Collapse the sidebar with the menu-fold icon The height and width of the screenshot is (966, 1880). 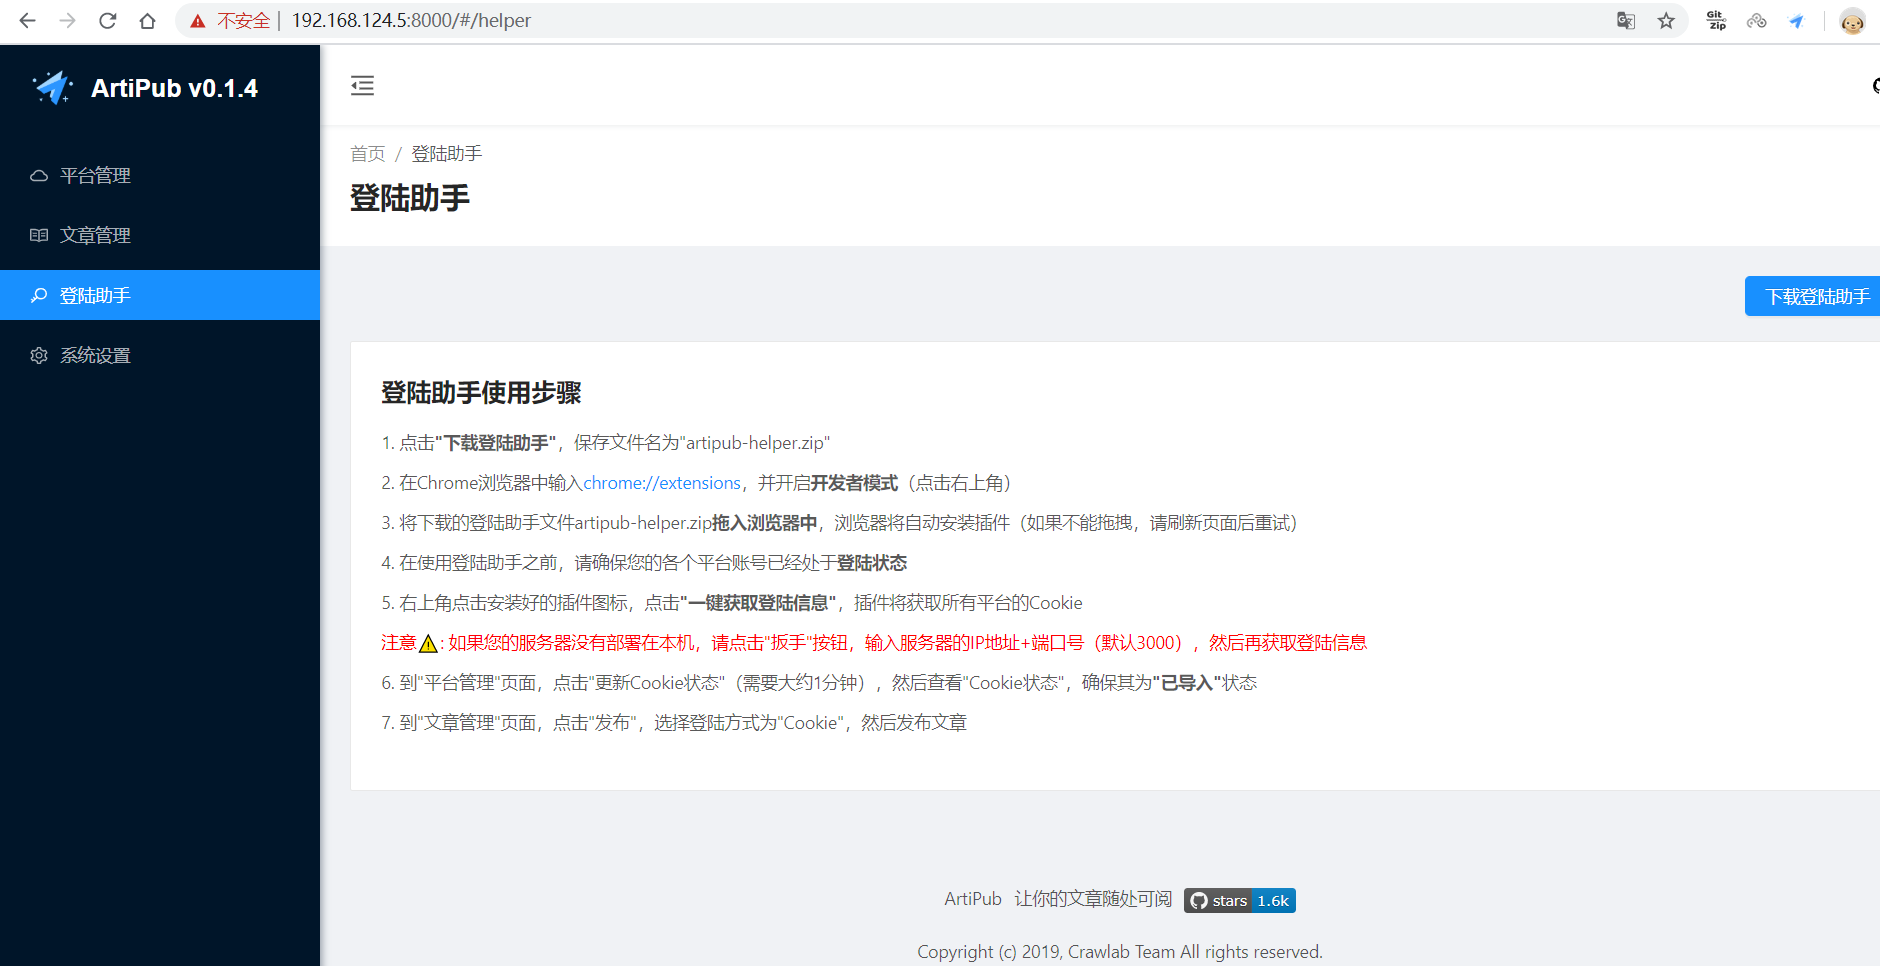(362, 86)
